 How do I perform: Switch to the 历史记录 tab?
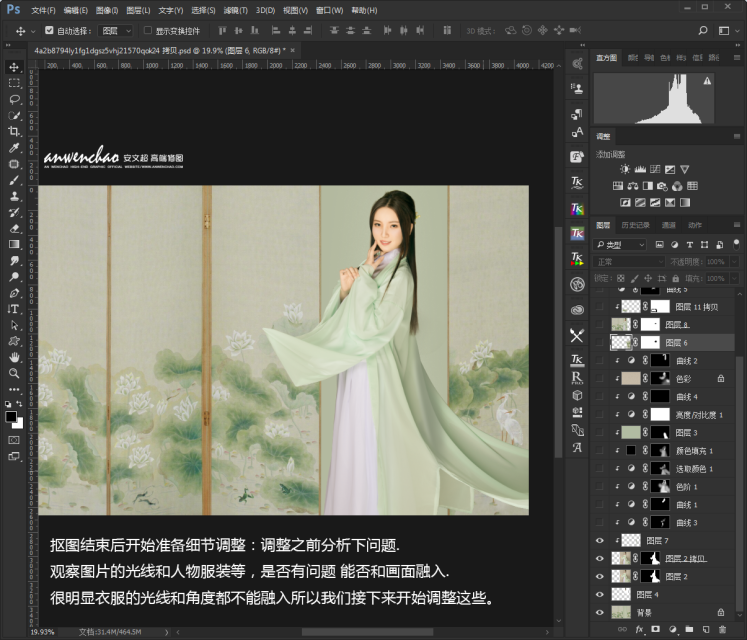click(x=635, y=225)
